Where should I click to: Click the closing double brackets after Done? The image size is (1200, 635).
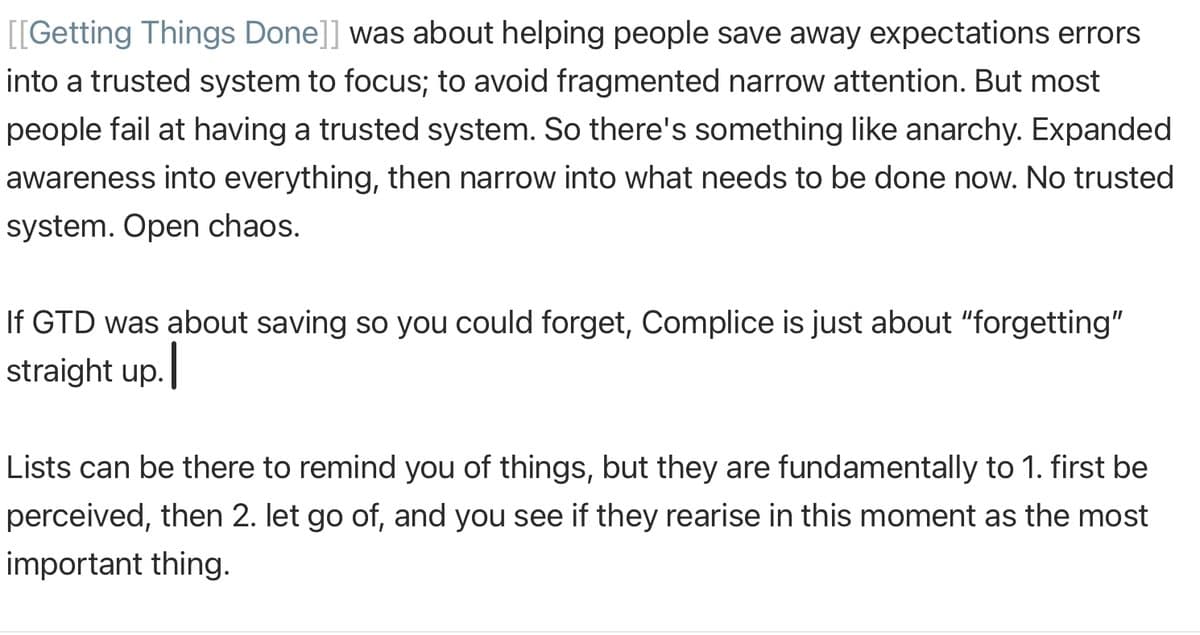click(330, 33)
